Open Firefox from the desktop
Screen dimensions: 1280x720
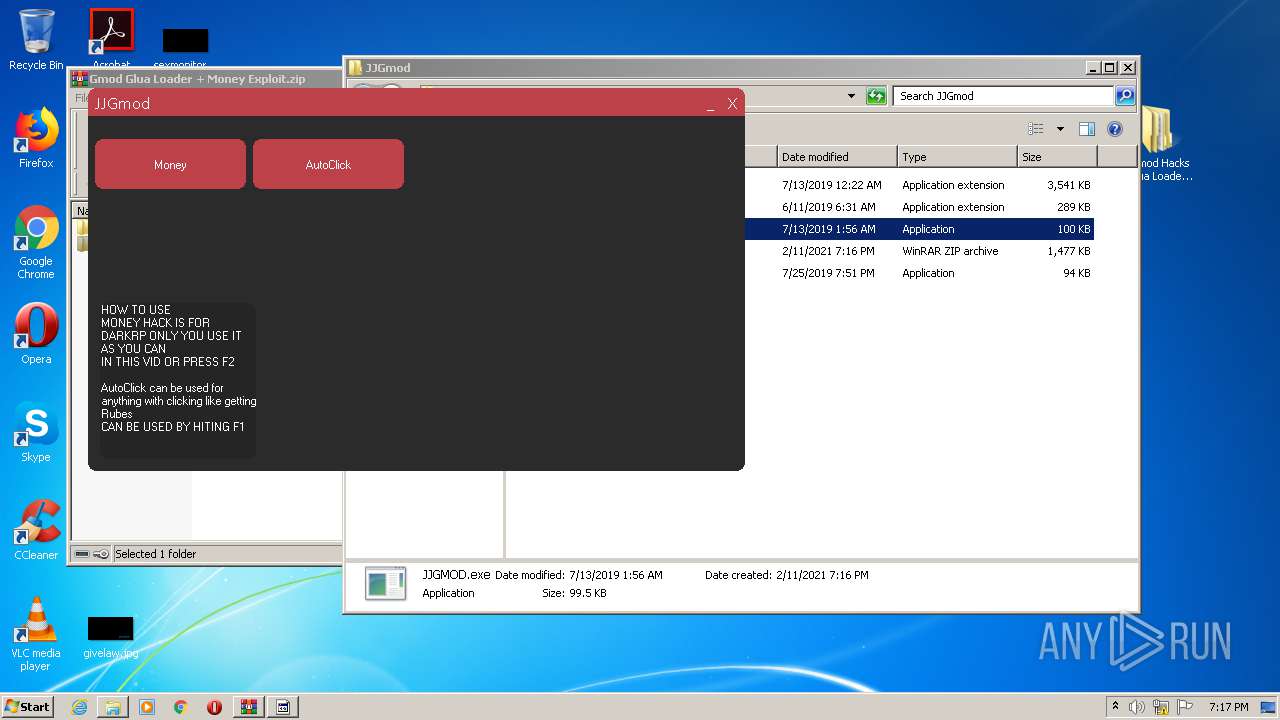pyautogui.click(x=36, y=138)
